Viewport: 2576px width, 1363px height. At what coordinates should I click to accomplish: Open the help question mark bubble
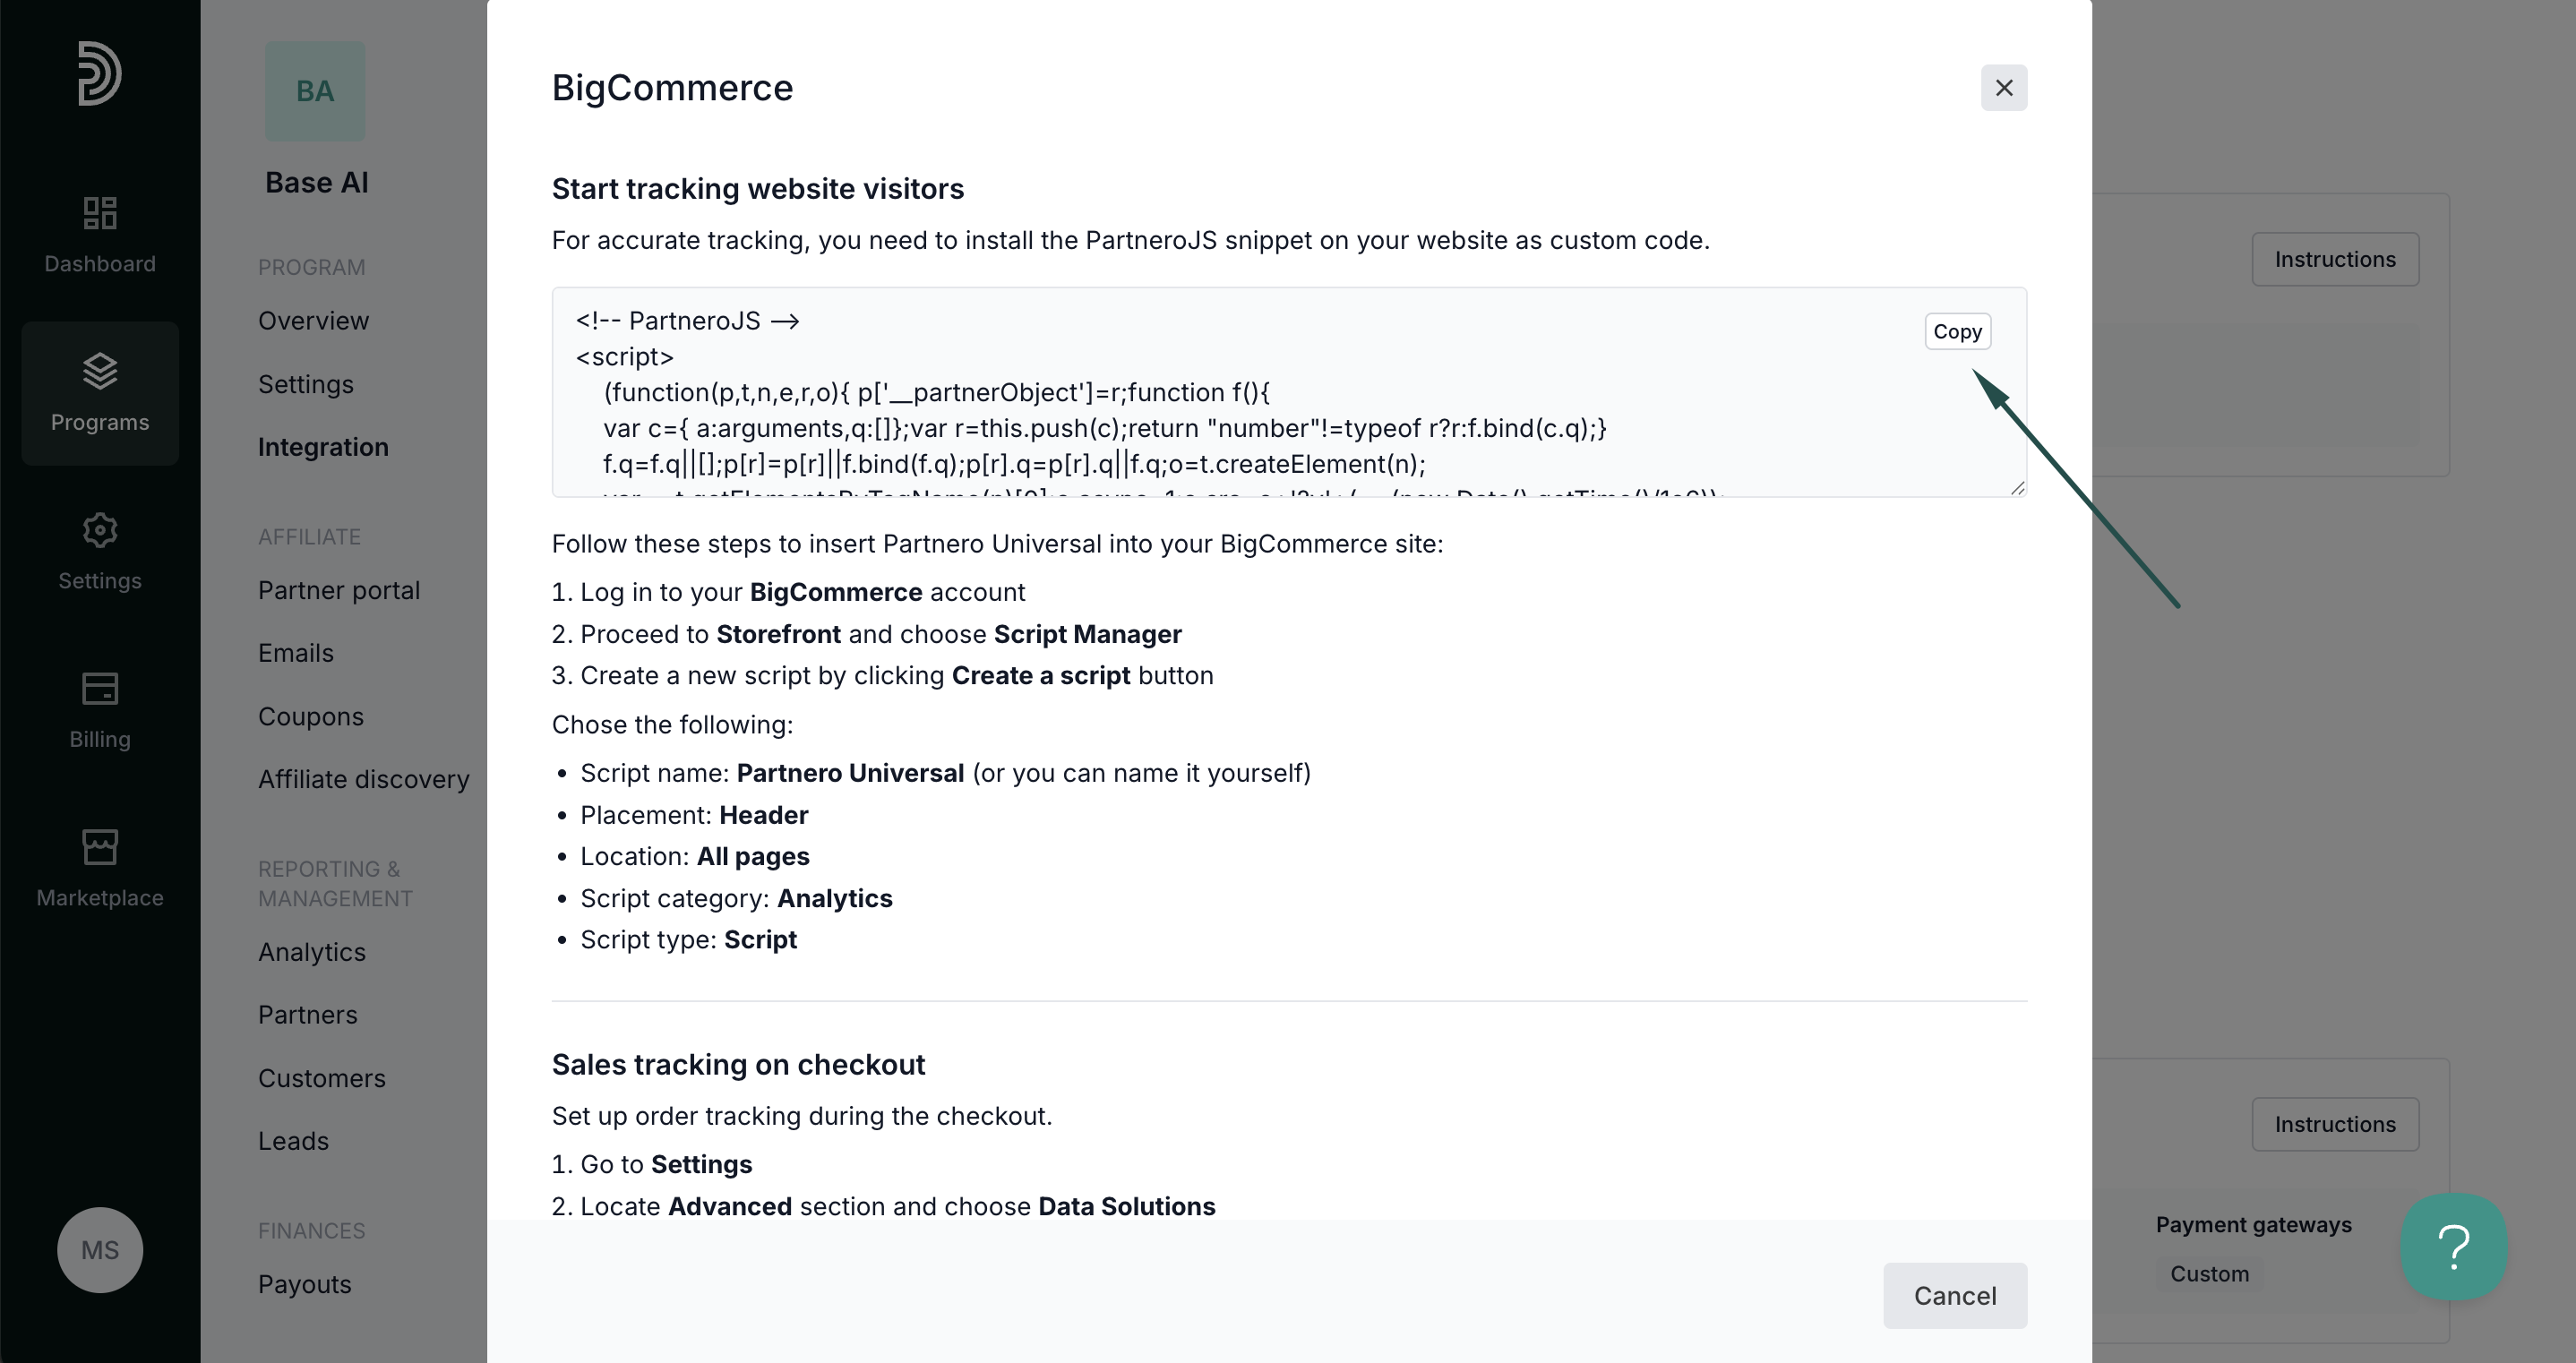[2454, 1247]
